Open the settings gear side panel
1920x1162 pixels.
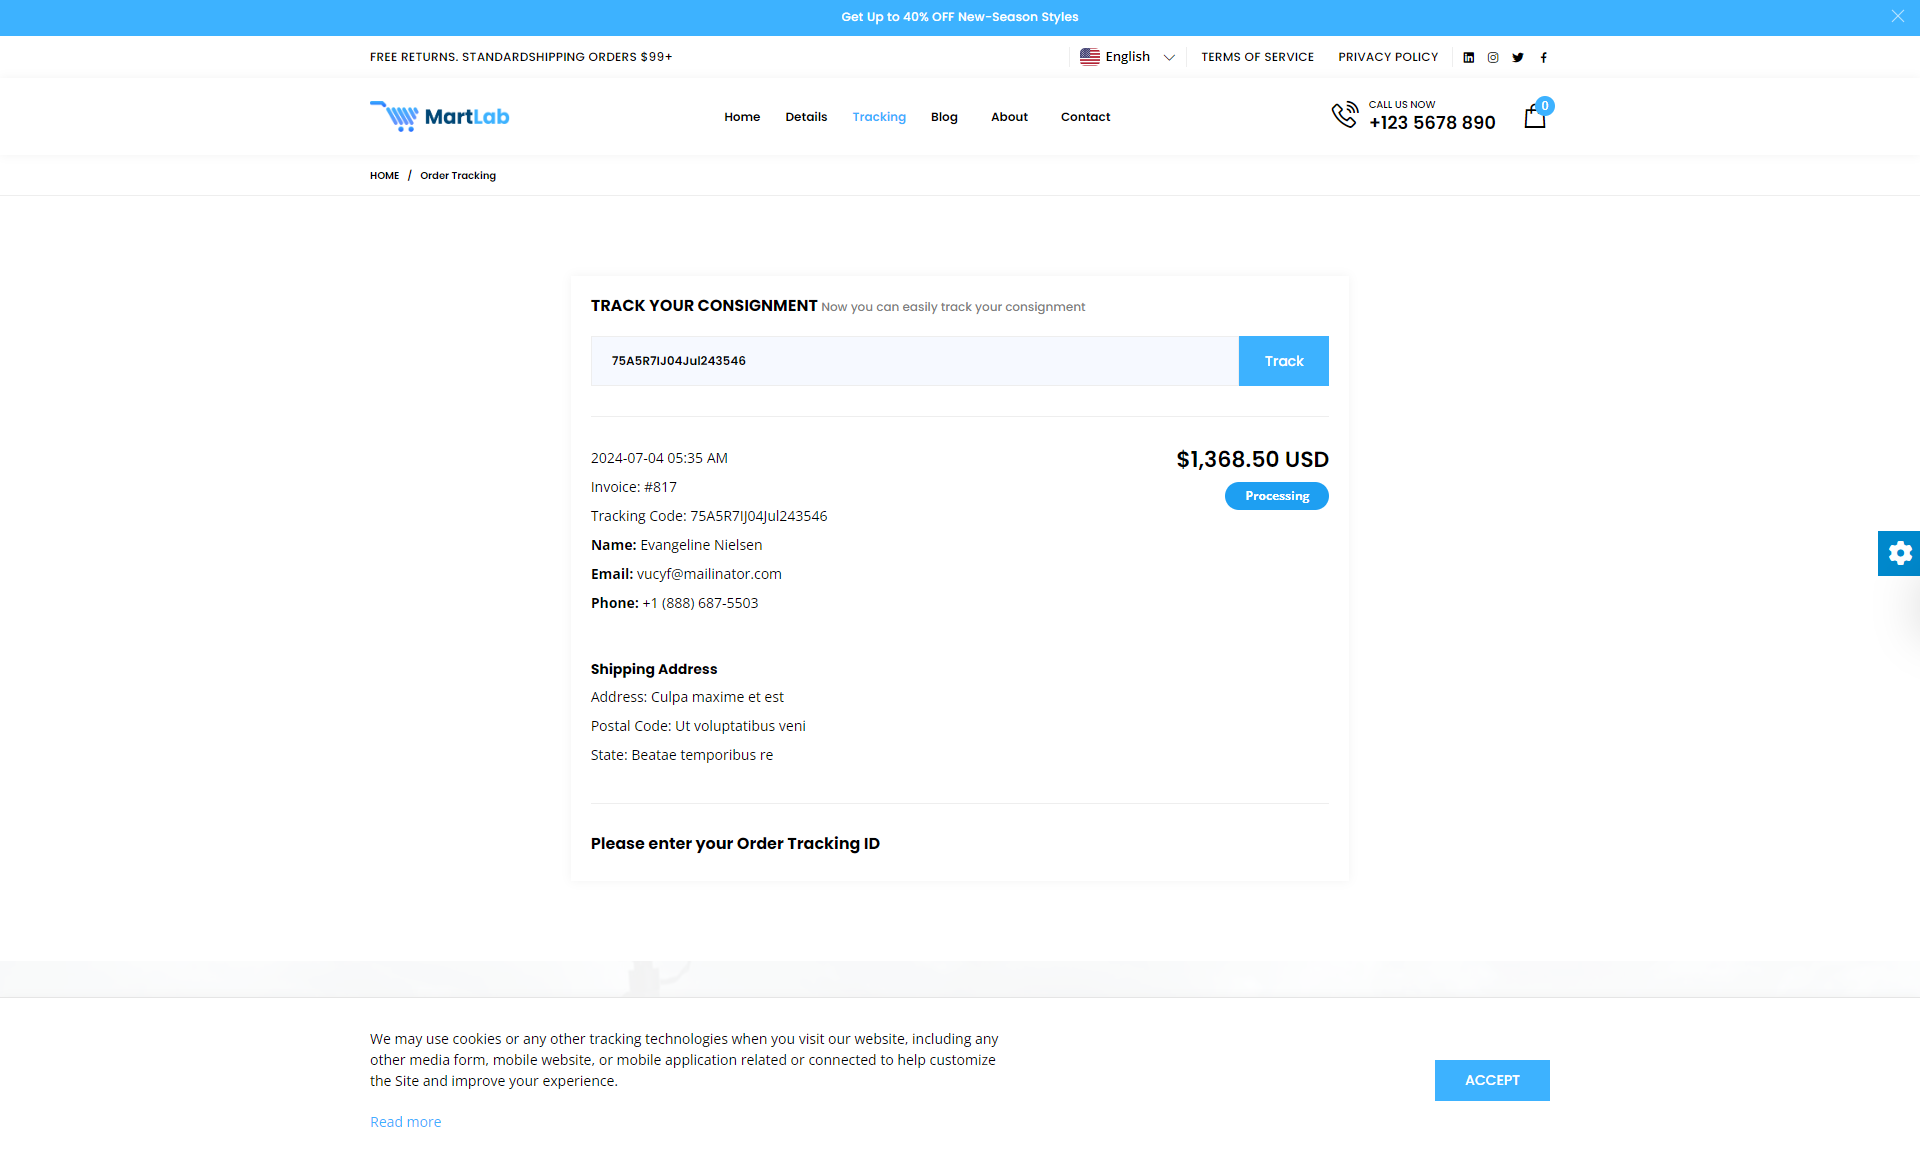(1899, 553)
